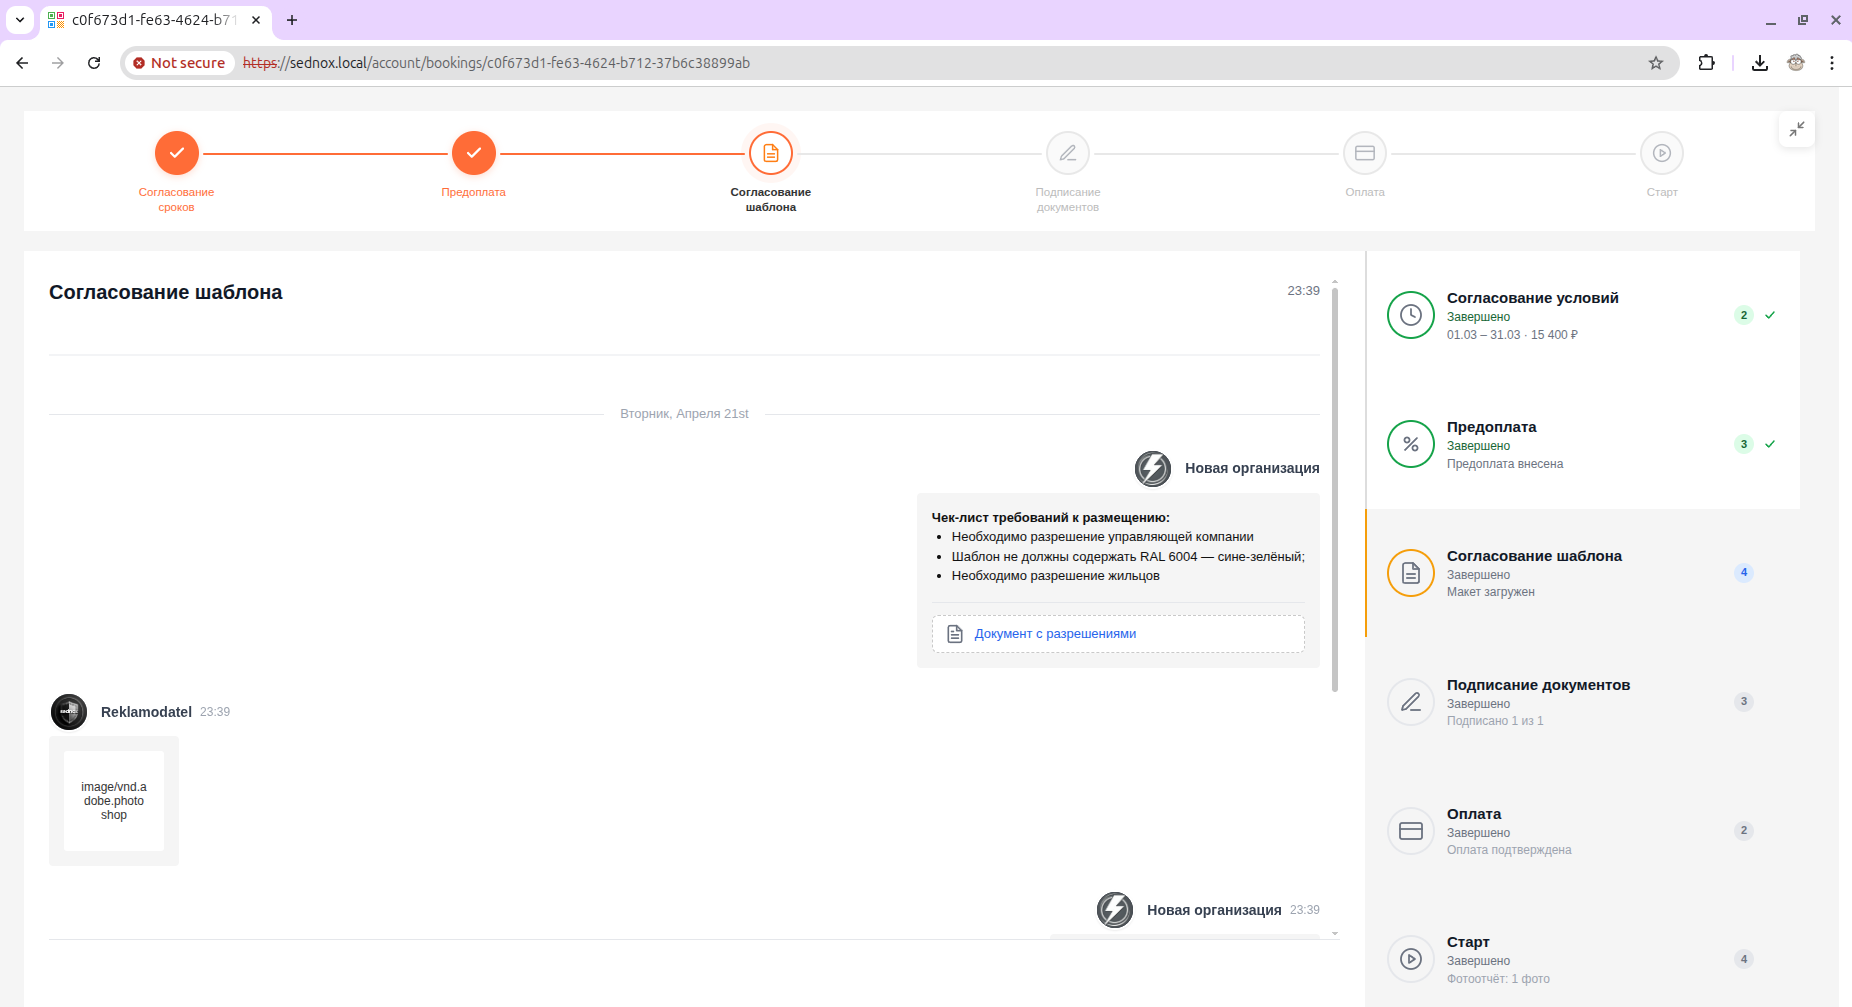Click the 'Фотоотчёт: 1 фото' status text
Viewport: 1852px width, 1007px height.
1498,979
